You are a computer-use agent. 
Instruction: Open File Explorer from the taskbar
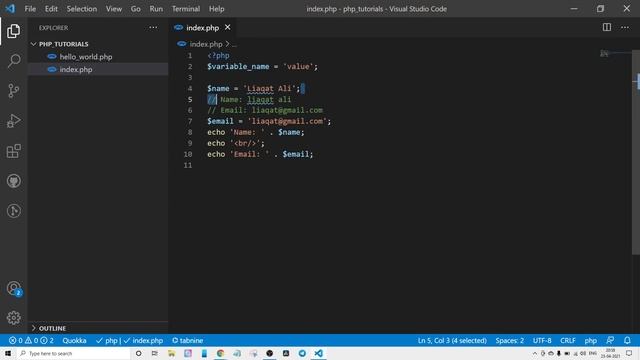(171, 353)
